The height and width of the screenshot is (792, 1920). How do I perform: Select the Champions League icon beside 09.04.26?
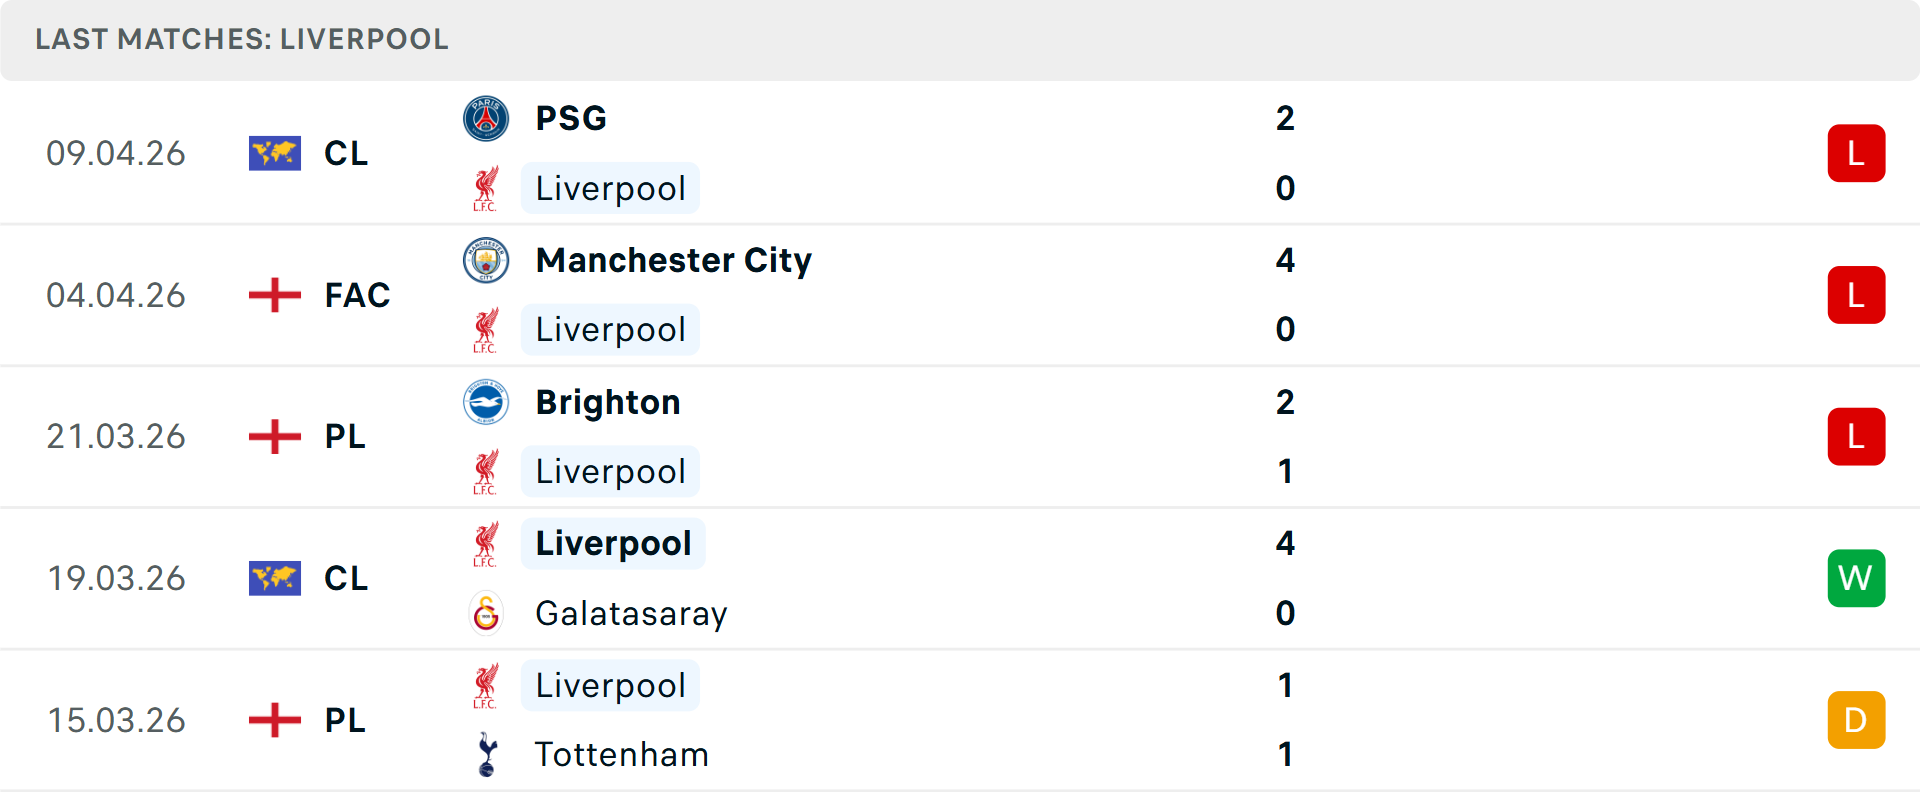274,153
